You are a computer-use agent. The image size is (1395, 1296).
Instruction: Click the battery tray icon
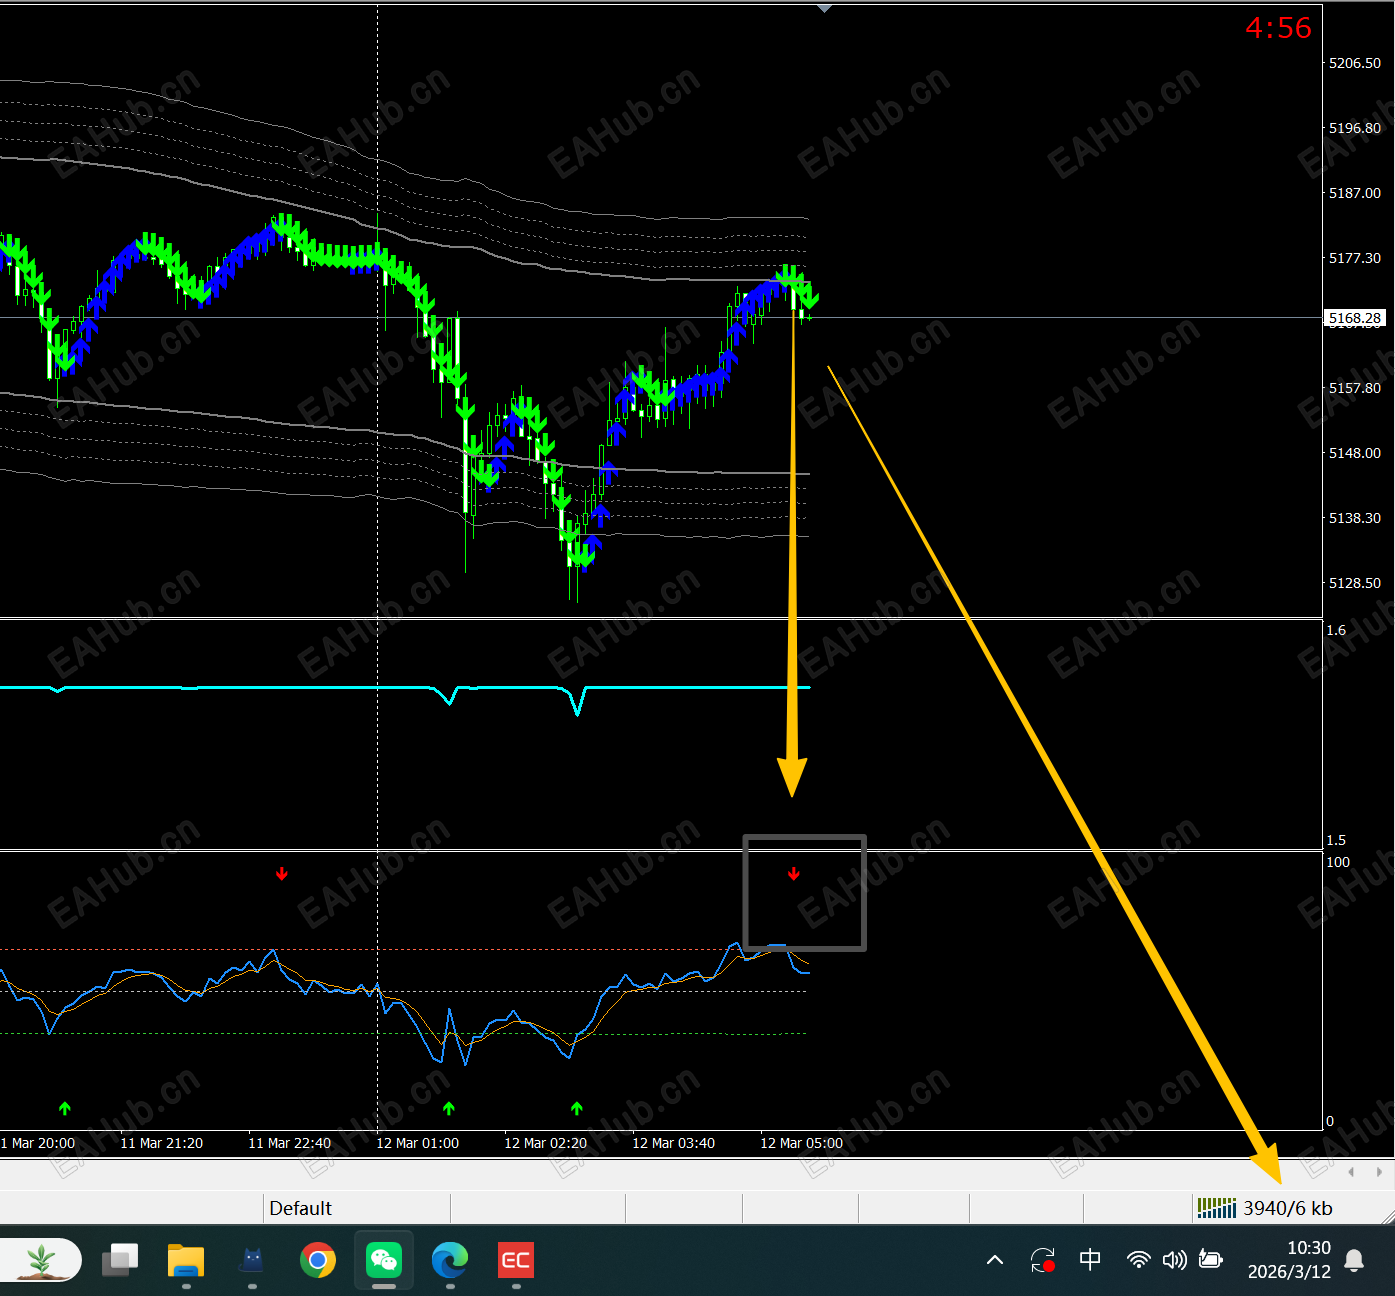(1211, 1260)
